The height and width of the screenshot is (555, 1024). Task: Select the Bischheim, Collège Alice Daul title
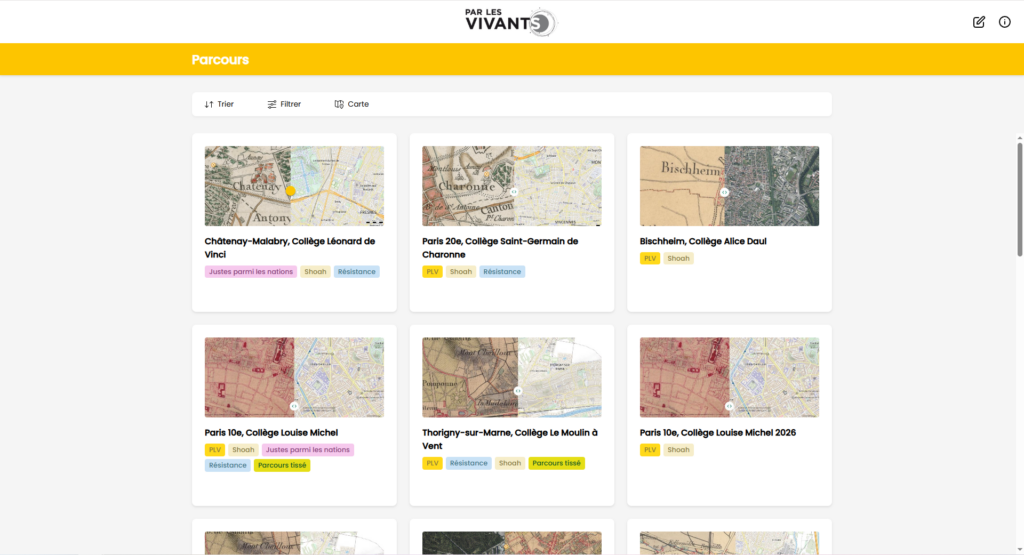click(703, 242)
